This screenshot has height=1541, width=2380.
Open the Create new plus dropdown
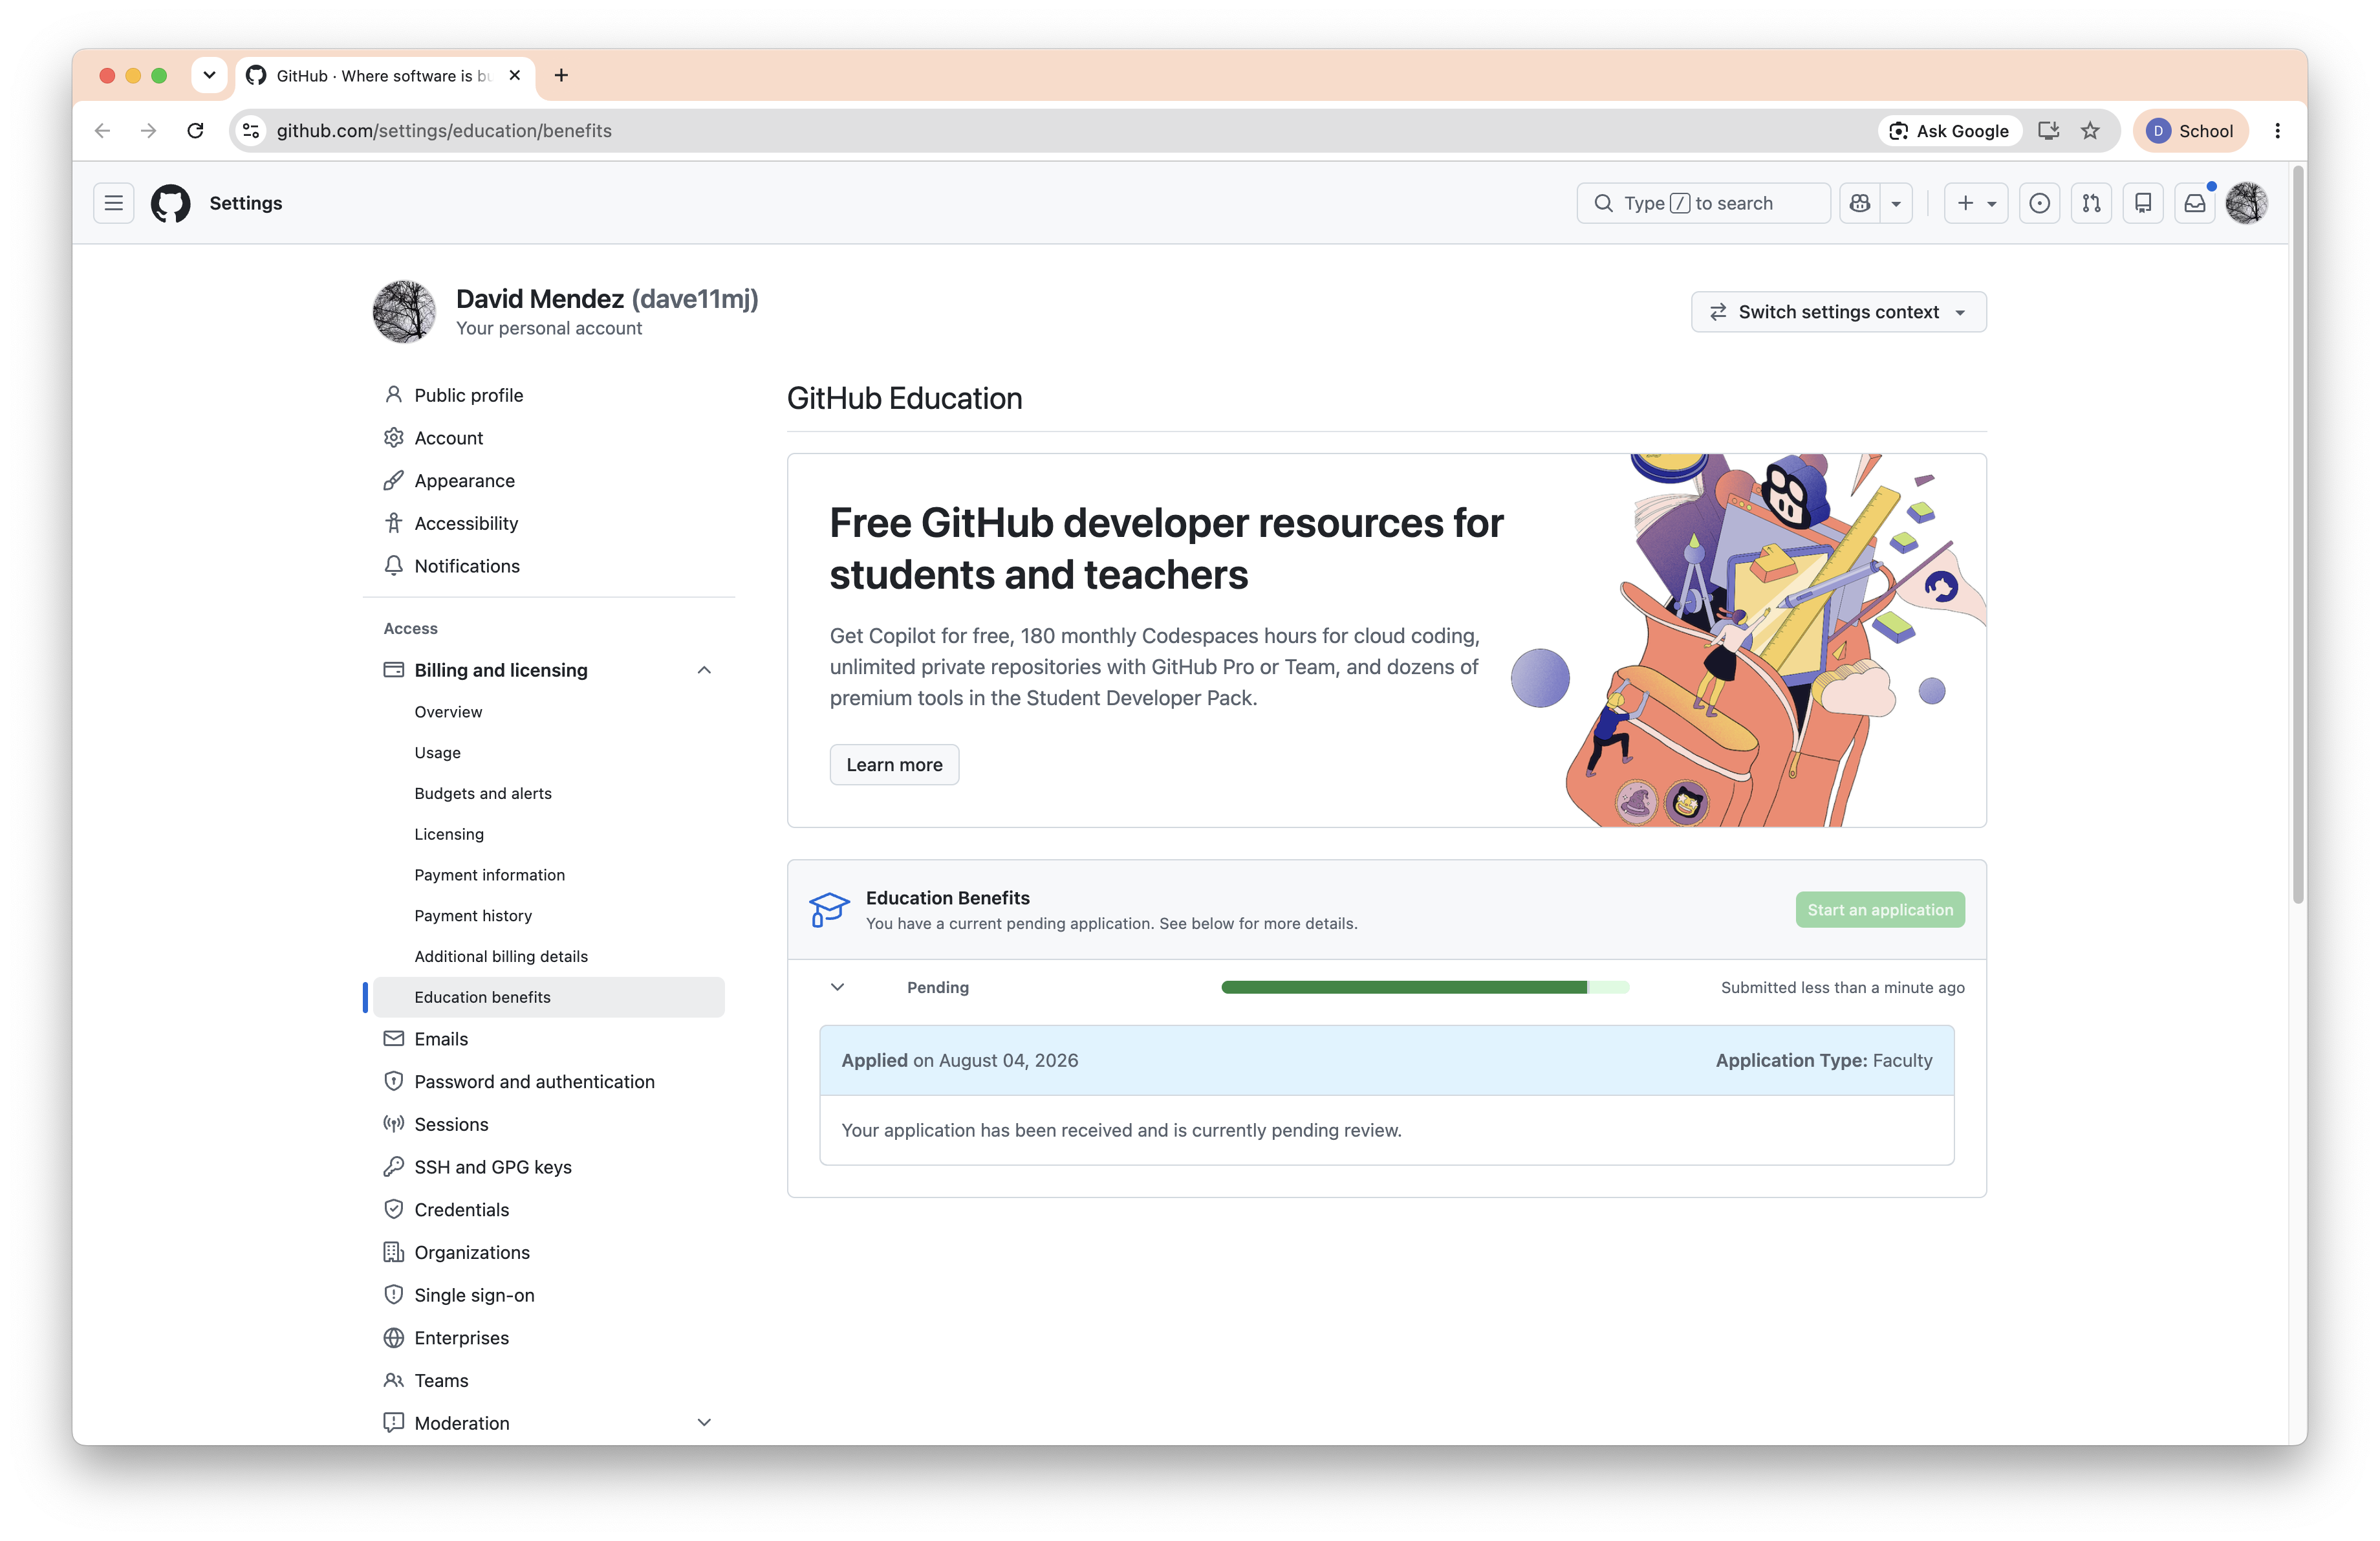(x=1976, y=203)
